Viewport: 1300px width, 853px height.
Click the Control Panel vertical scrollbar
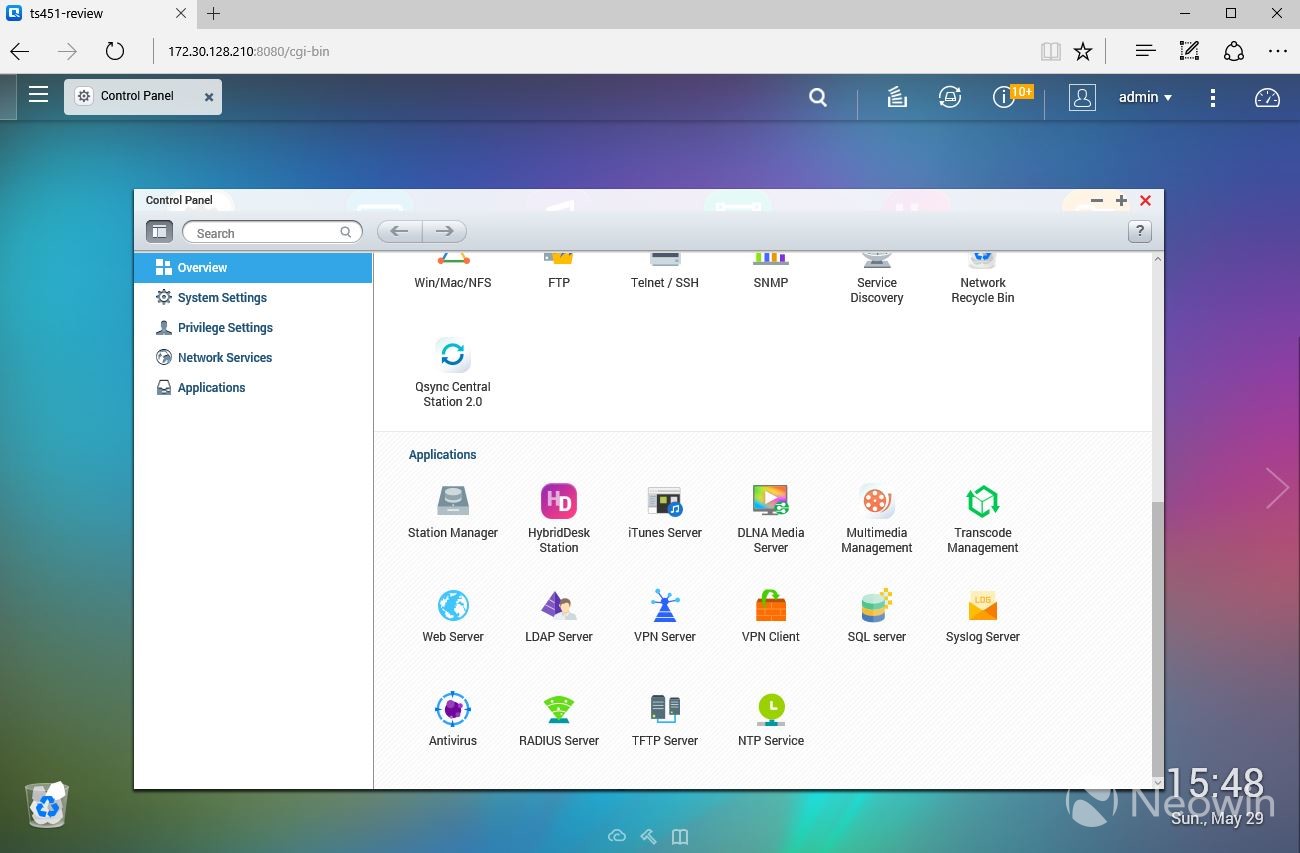(1158, 637)
